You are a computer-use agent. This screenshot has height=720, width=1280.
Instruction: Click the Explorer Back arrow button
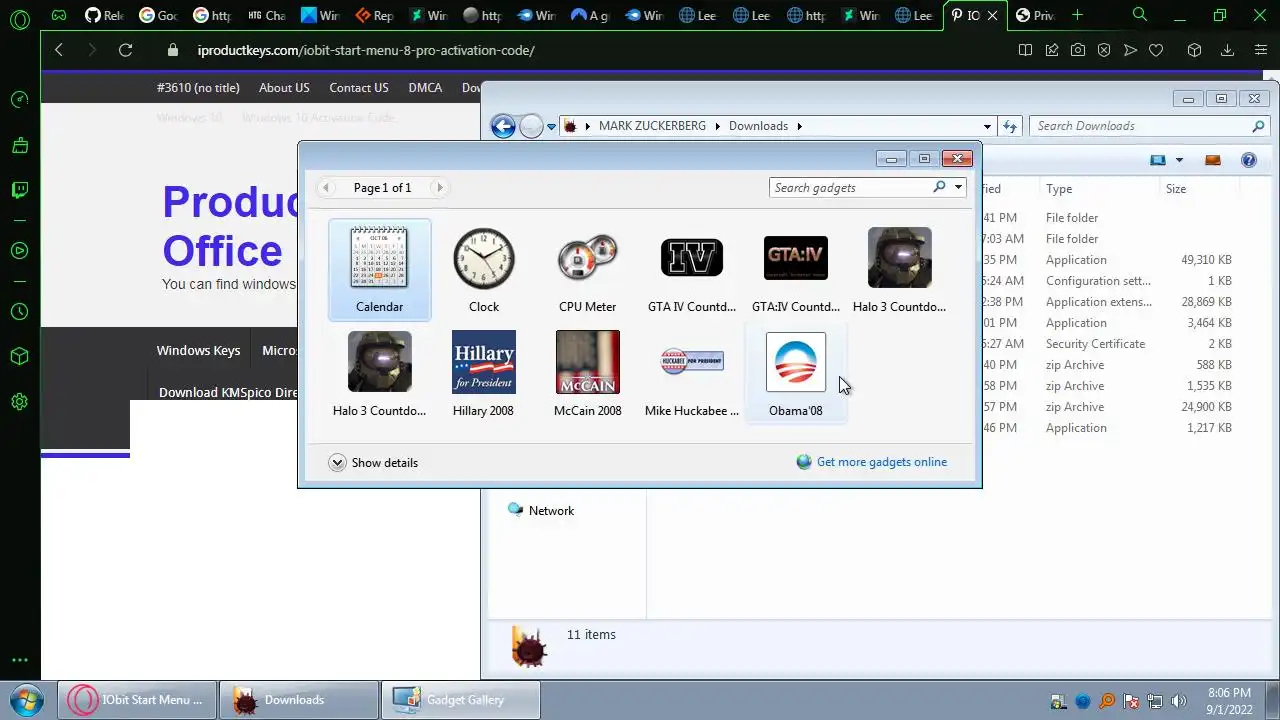503,126
